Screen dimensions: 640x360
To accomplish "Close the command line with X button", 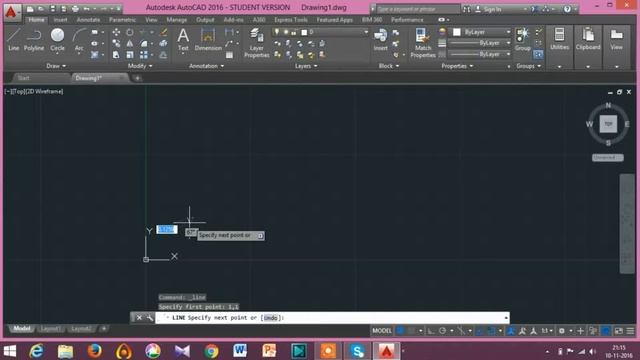I will pos(139,318).
